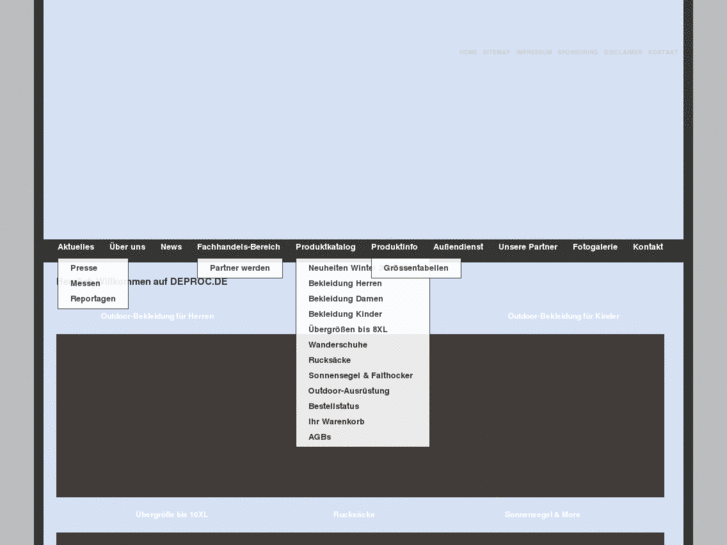Open the Sonnensegel & More category link
This screenshot has height=545, width=727.
pyautogui.click(x=542, y=514)
